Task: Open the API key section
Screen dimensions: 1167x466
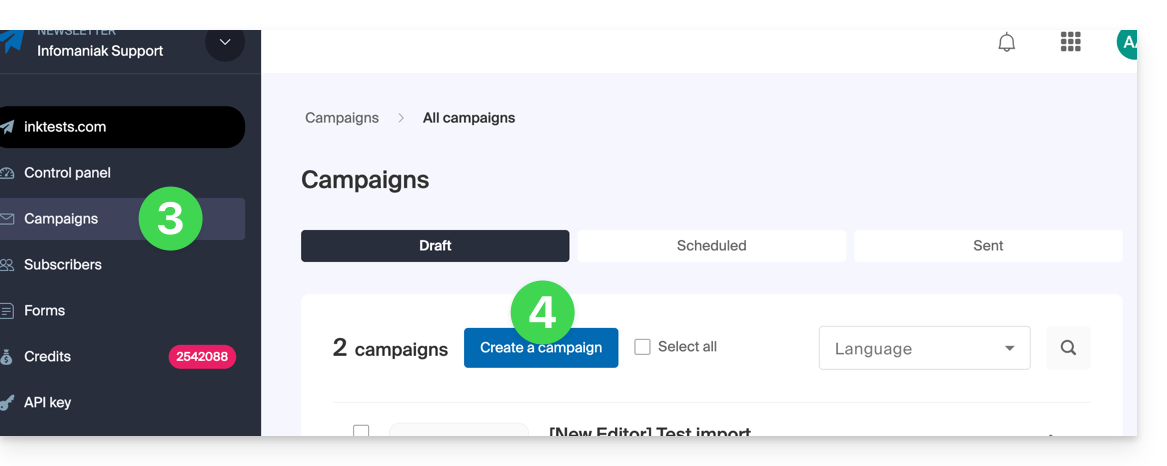Action: pos(47,403)
